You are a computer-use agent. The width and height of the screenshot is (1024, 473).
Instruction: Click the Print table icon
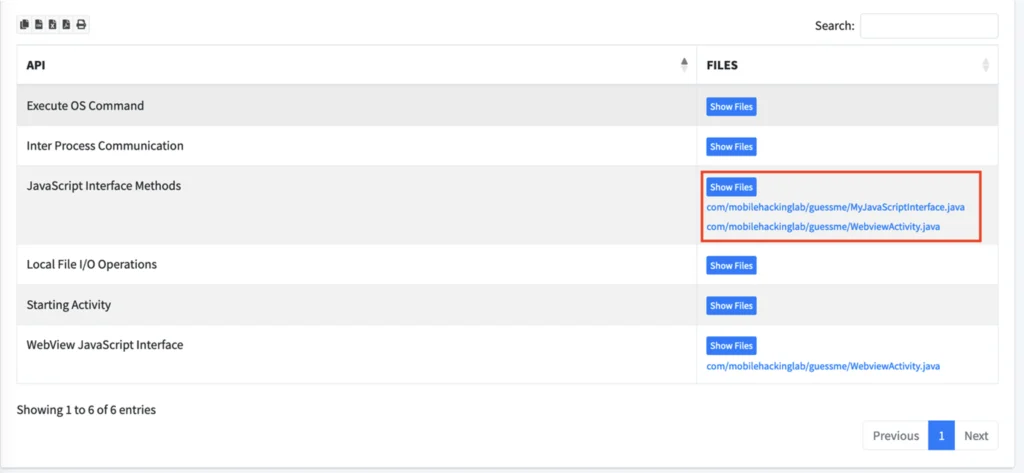click(81, 25)
